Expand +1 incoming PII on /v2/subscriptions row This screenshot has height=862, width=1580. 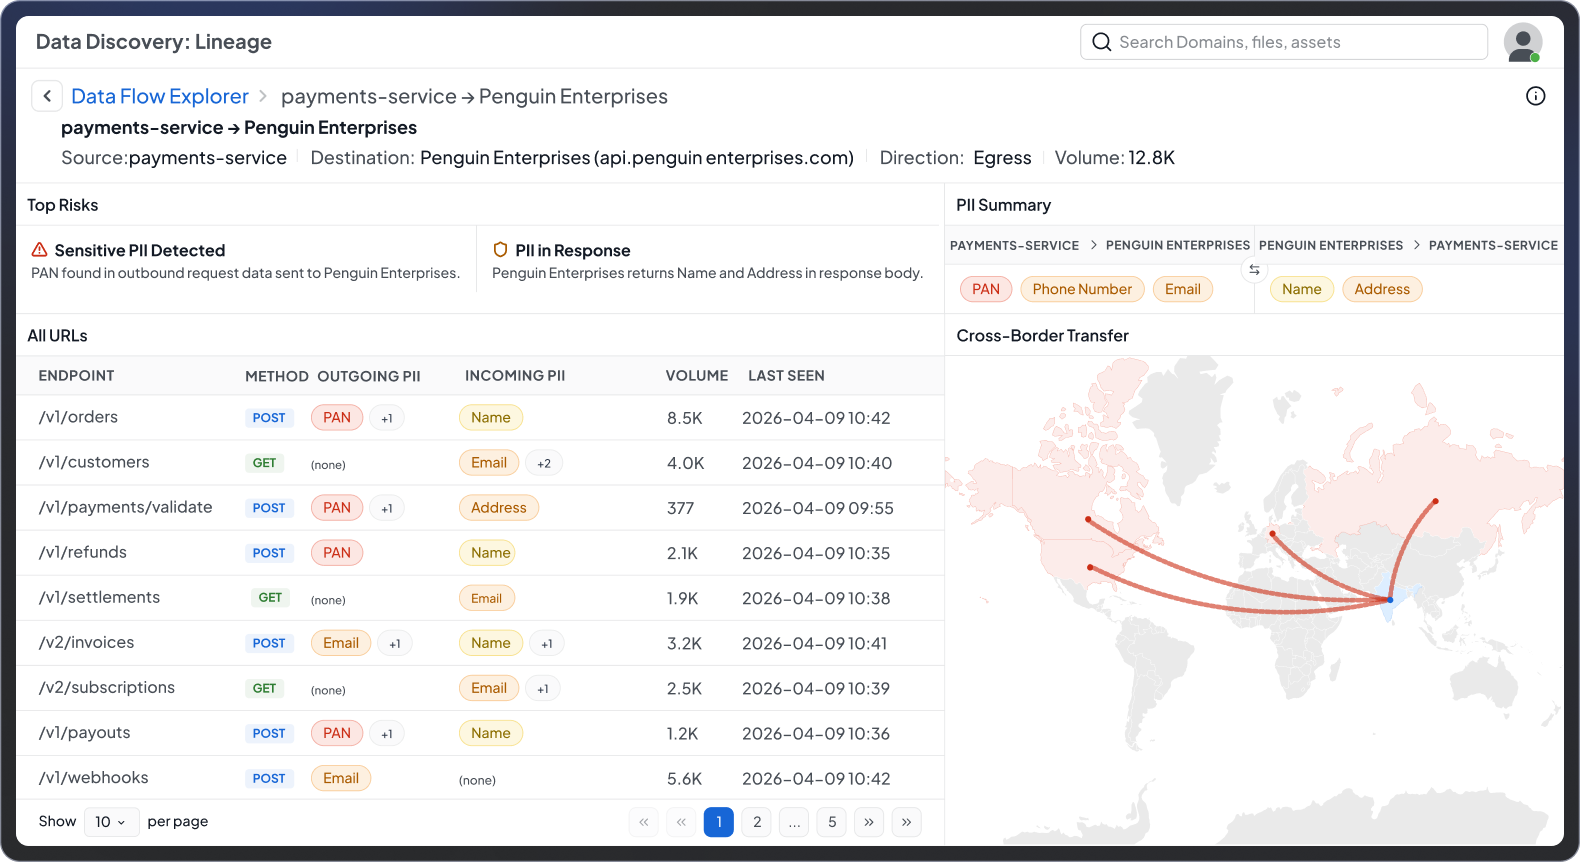pos(543,688)
